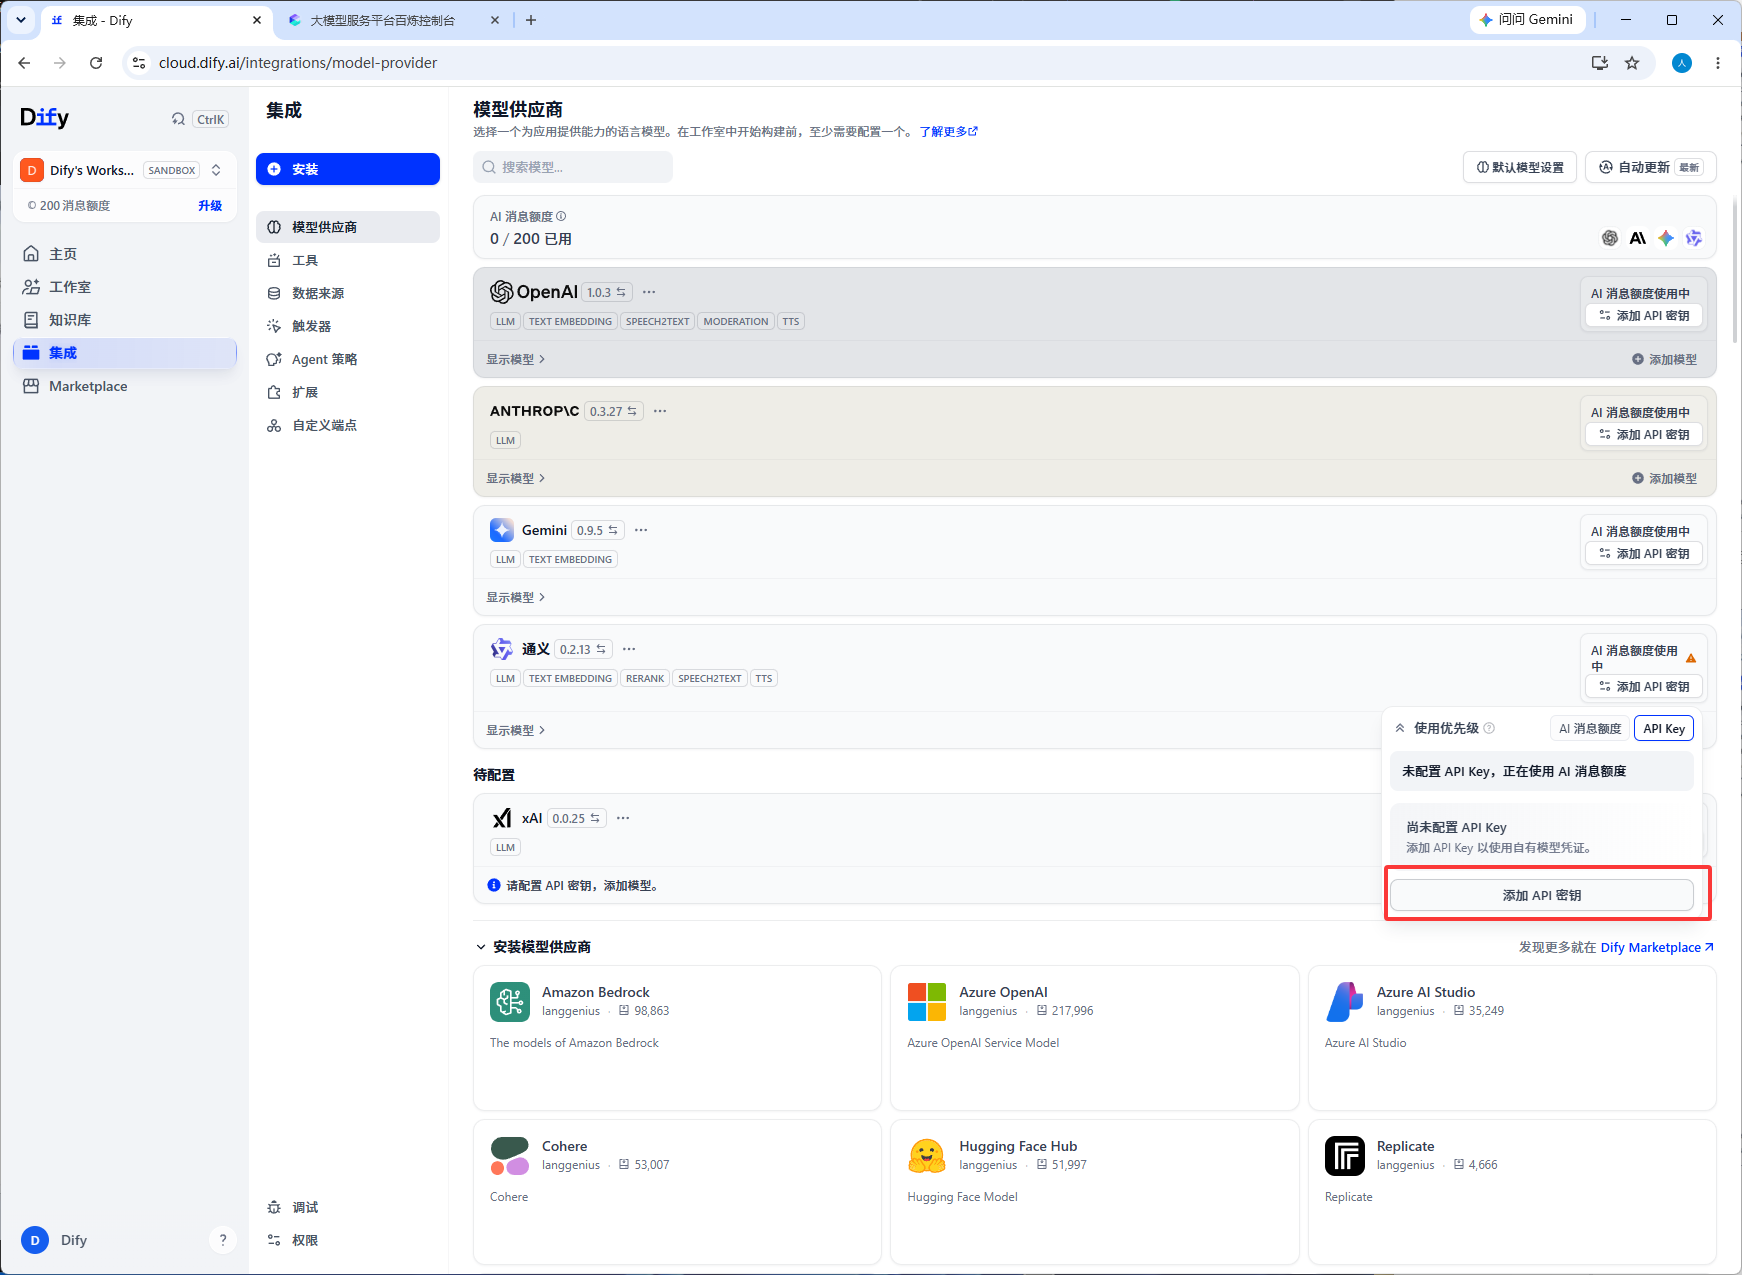Open the Dify home logo
Viewport: 1742px width, 1275px height.
45,118
